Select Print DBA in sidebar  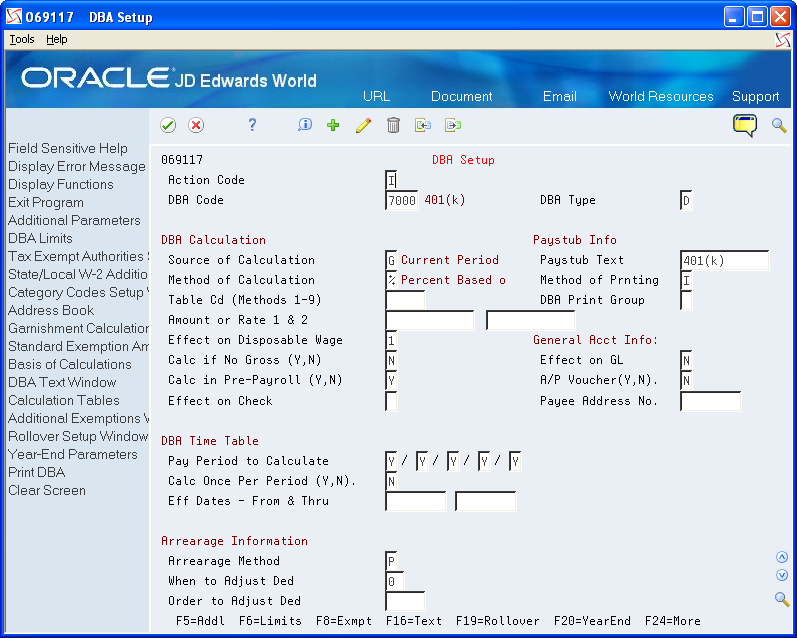click(37, 472)
